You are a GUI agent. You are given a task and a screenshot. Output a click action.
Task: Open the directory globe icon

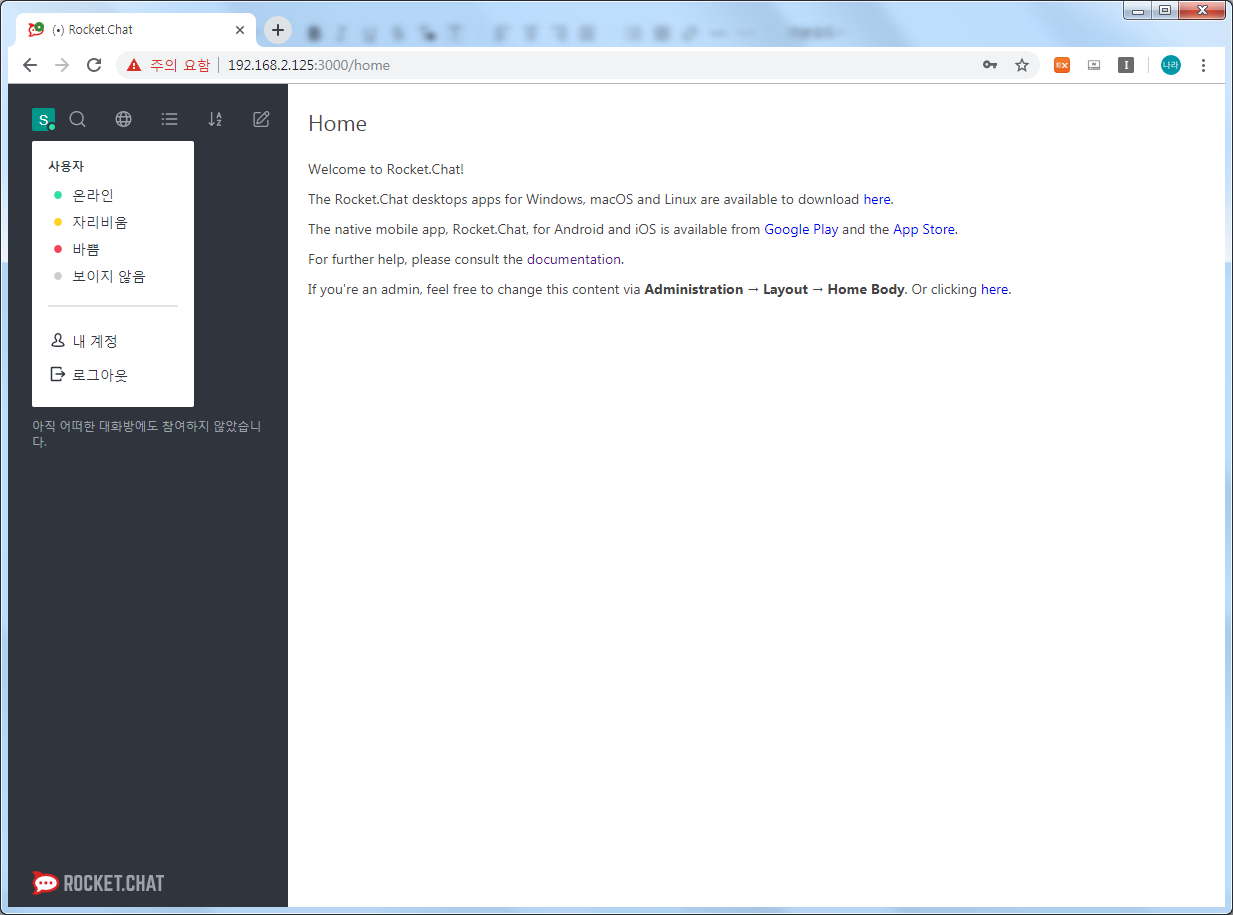(123, 119)
